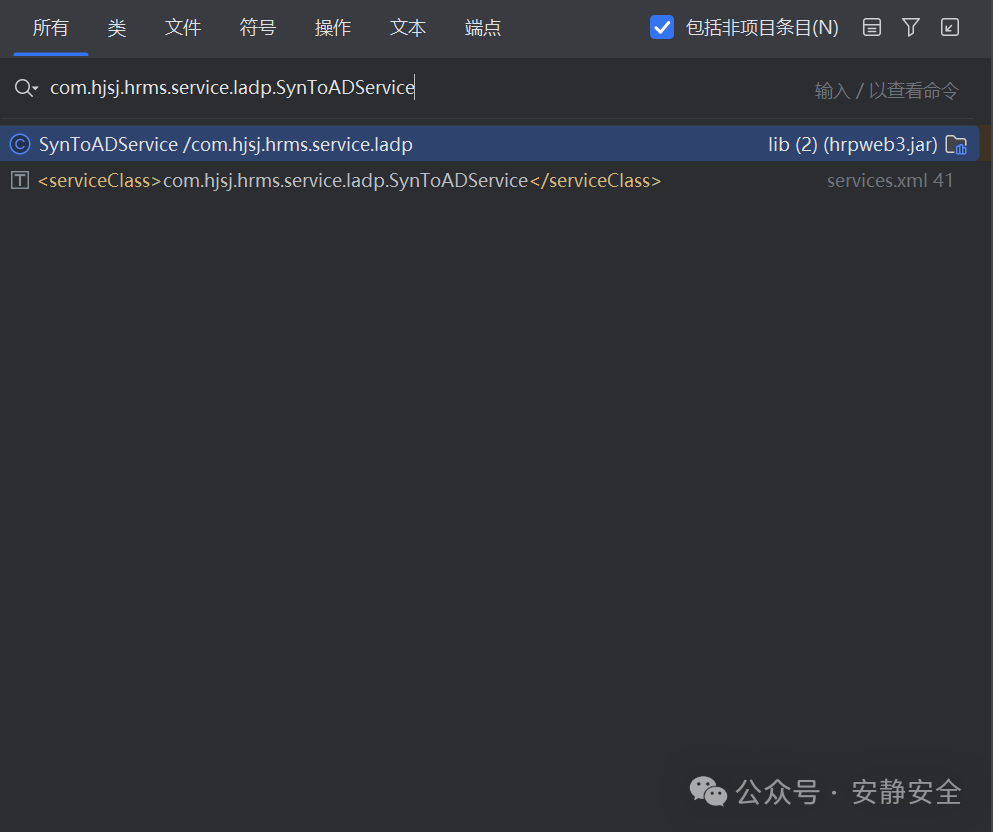This screenshot has height=832, width=993.
Task: Click the text-match icon on services.xml row
Action: (x=20, y=180)
